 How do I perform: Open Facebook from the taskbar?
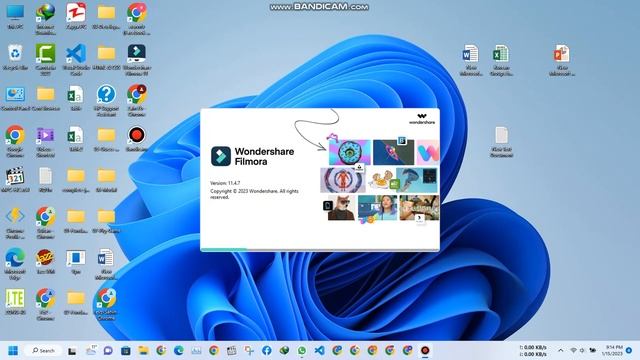pyautogui.click(x=267, y=351)
